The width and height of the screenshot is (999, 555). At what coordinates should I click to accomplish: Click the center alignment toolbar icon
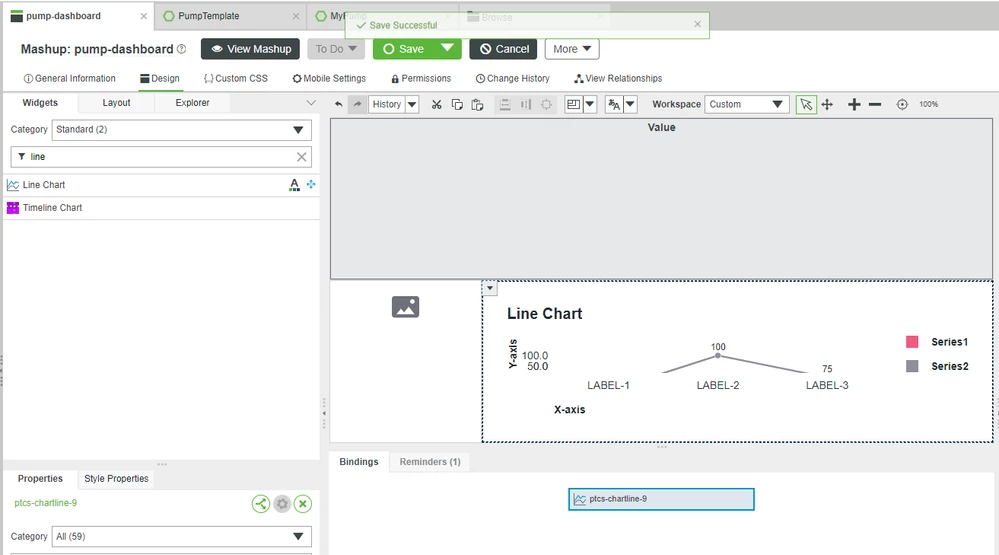pyautogui.click(x=546, y=105)
